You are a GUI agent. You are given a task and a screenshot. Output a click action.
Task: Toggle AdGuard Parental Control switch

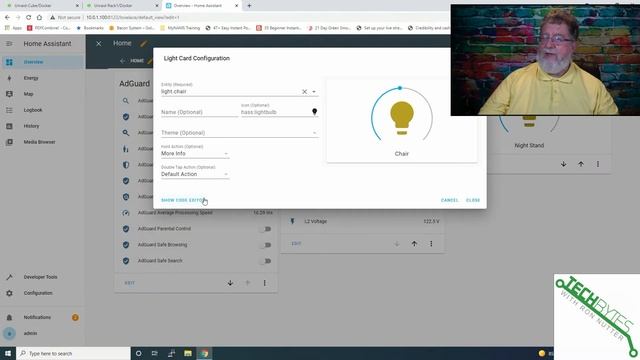click(x=266, y=229)
